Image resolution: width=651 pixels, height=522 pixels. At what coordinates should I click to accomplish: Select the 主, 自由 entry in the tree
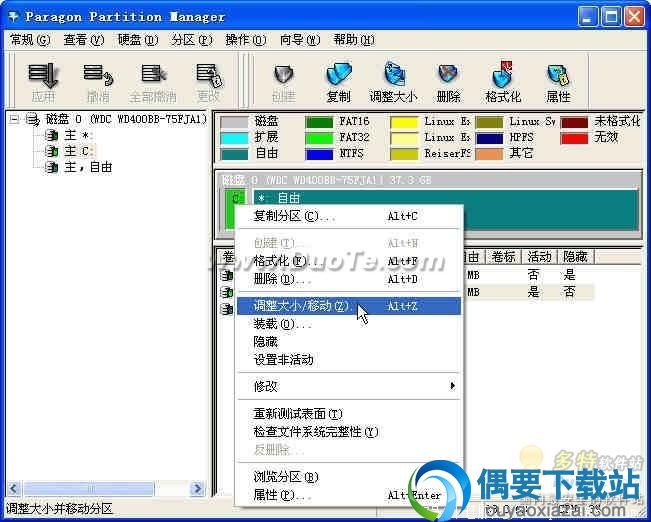pyautogui.click(x=88, y=167)
